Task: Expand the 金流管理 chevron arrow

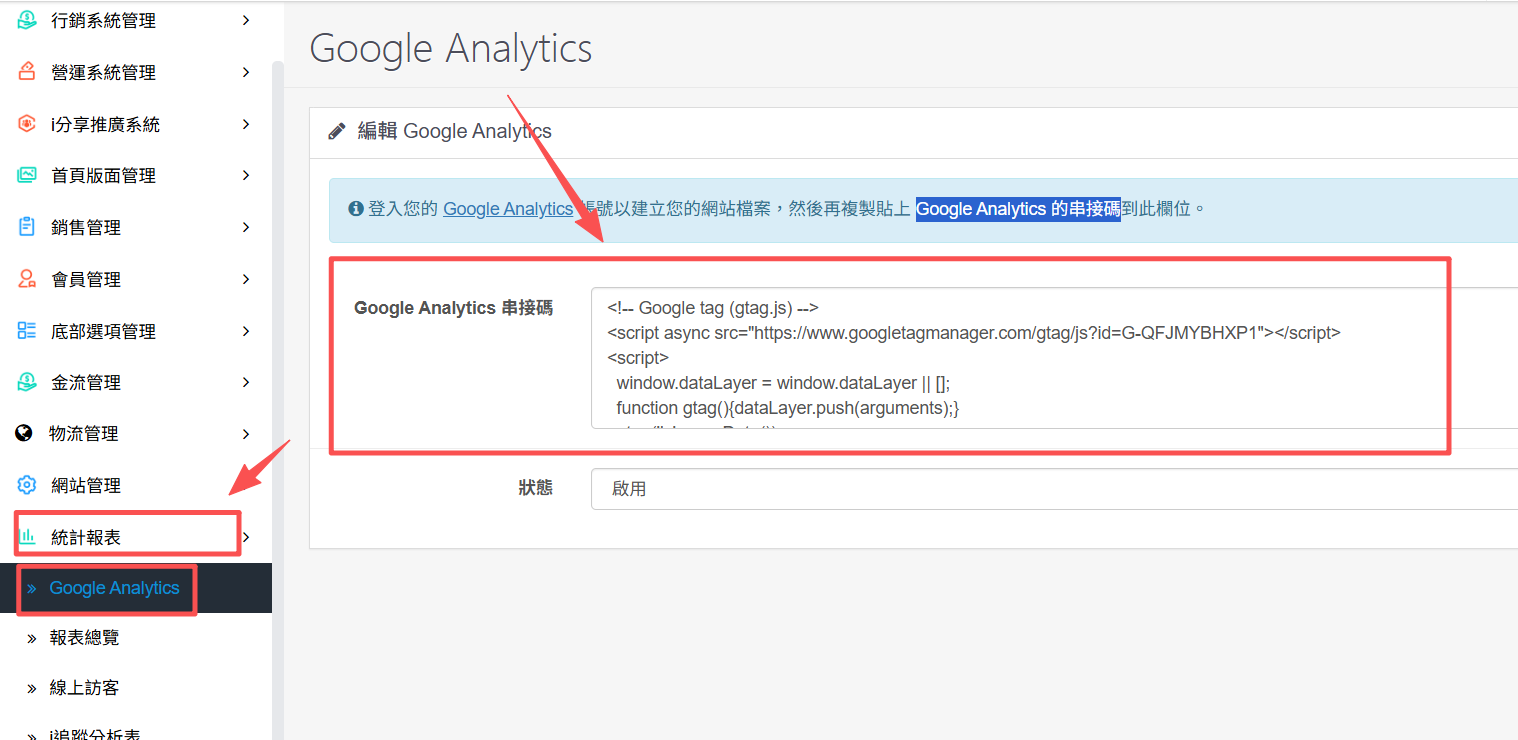Action: pyautogui.click(x=246, y=382)
